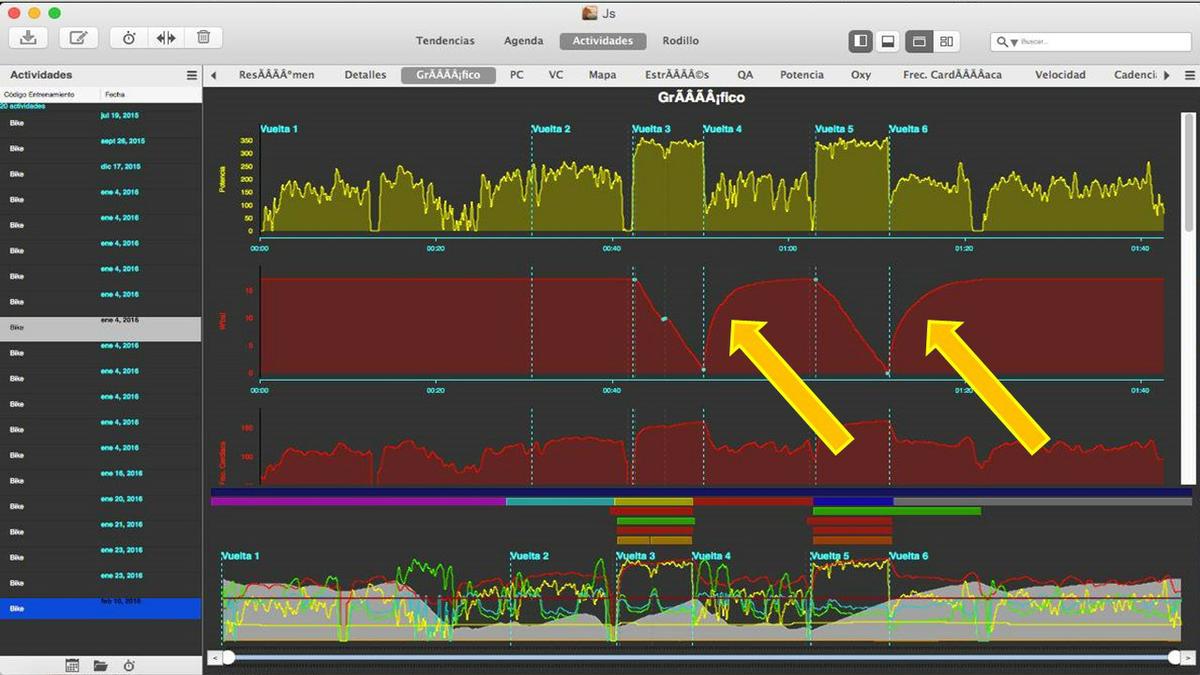Open the Potencia chart tab
This screenshot has width=1200, height=675.
point(801,75)
